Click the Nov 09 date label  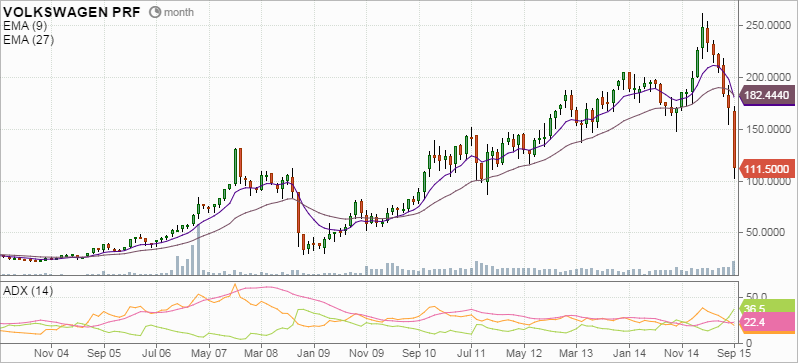pyautogui.click(x=366, y=352)
